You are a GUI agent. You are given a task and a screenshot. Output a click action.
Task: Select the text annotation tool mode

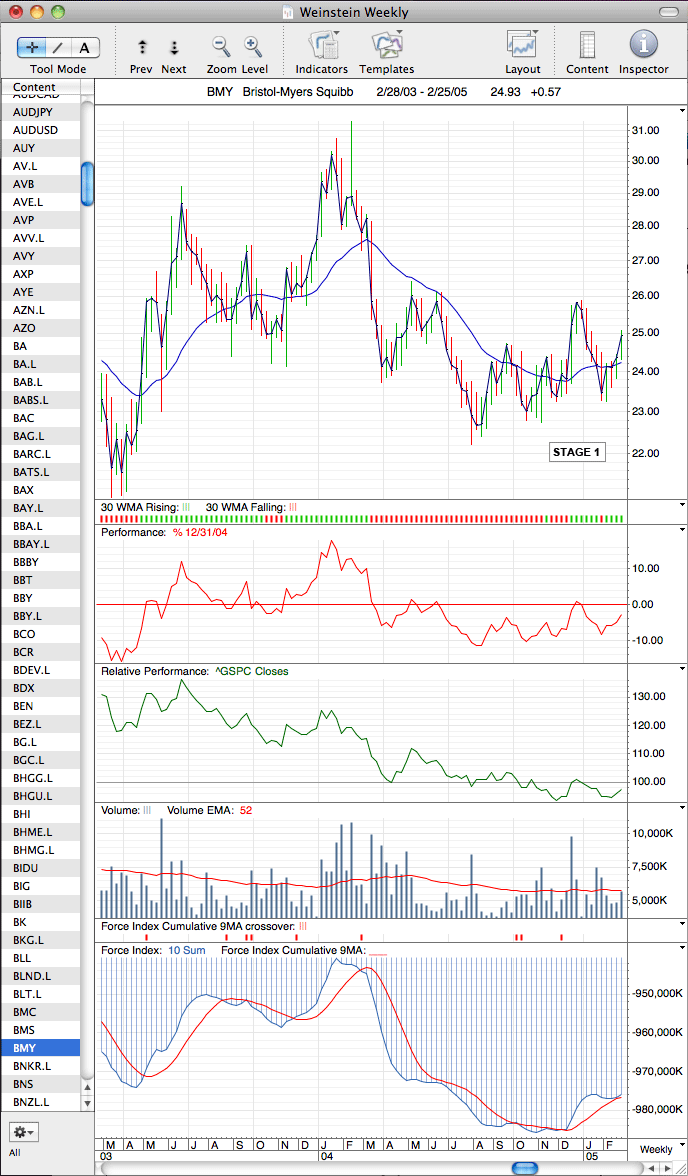coord(85,48)
